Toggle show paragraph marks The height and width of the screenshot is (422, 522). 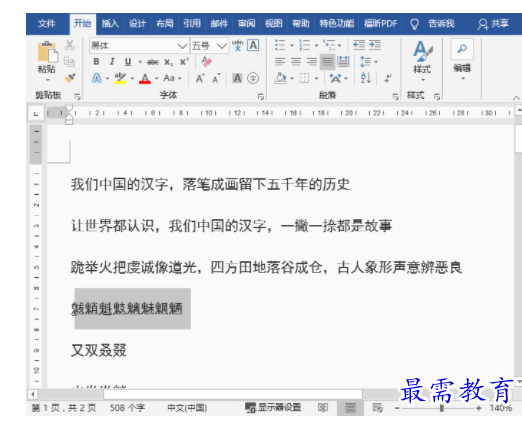387,79
